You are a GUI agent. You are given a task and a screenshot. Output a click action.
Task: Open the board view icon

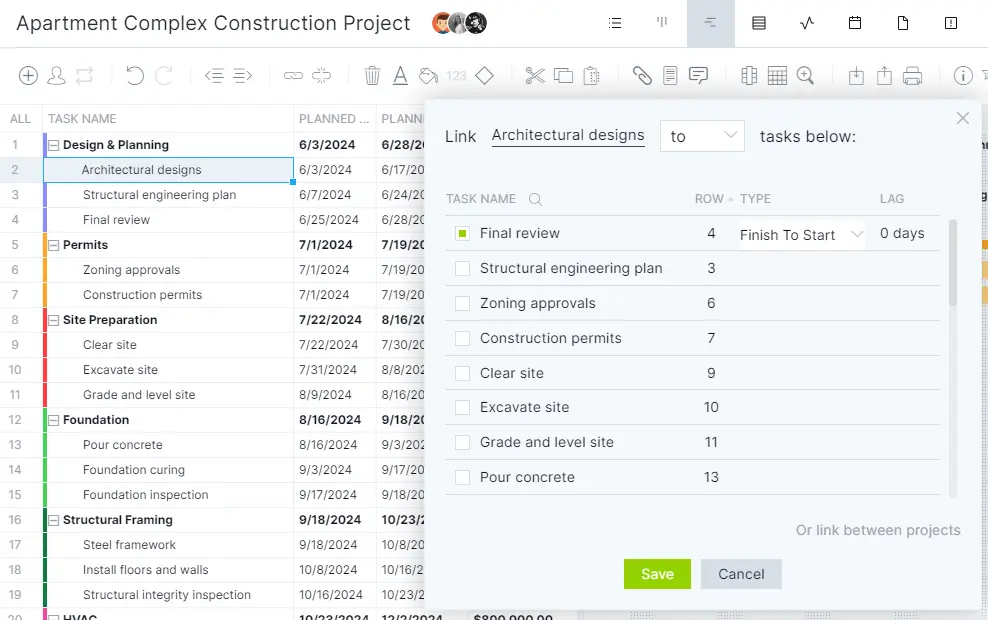(662, 23)
